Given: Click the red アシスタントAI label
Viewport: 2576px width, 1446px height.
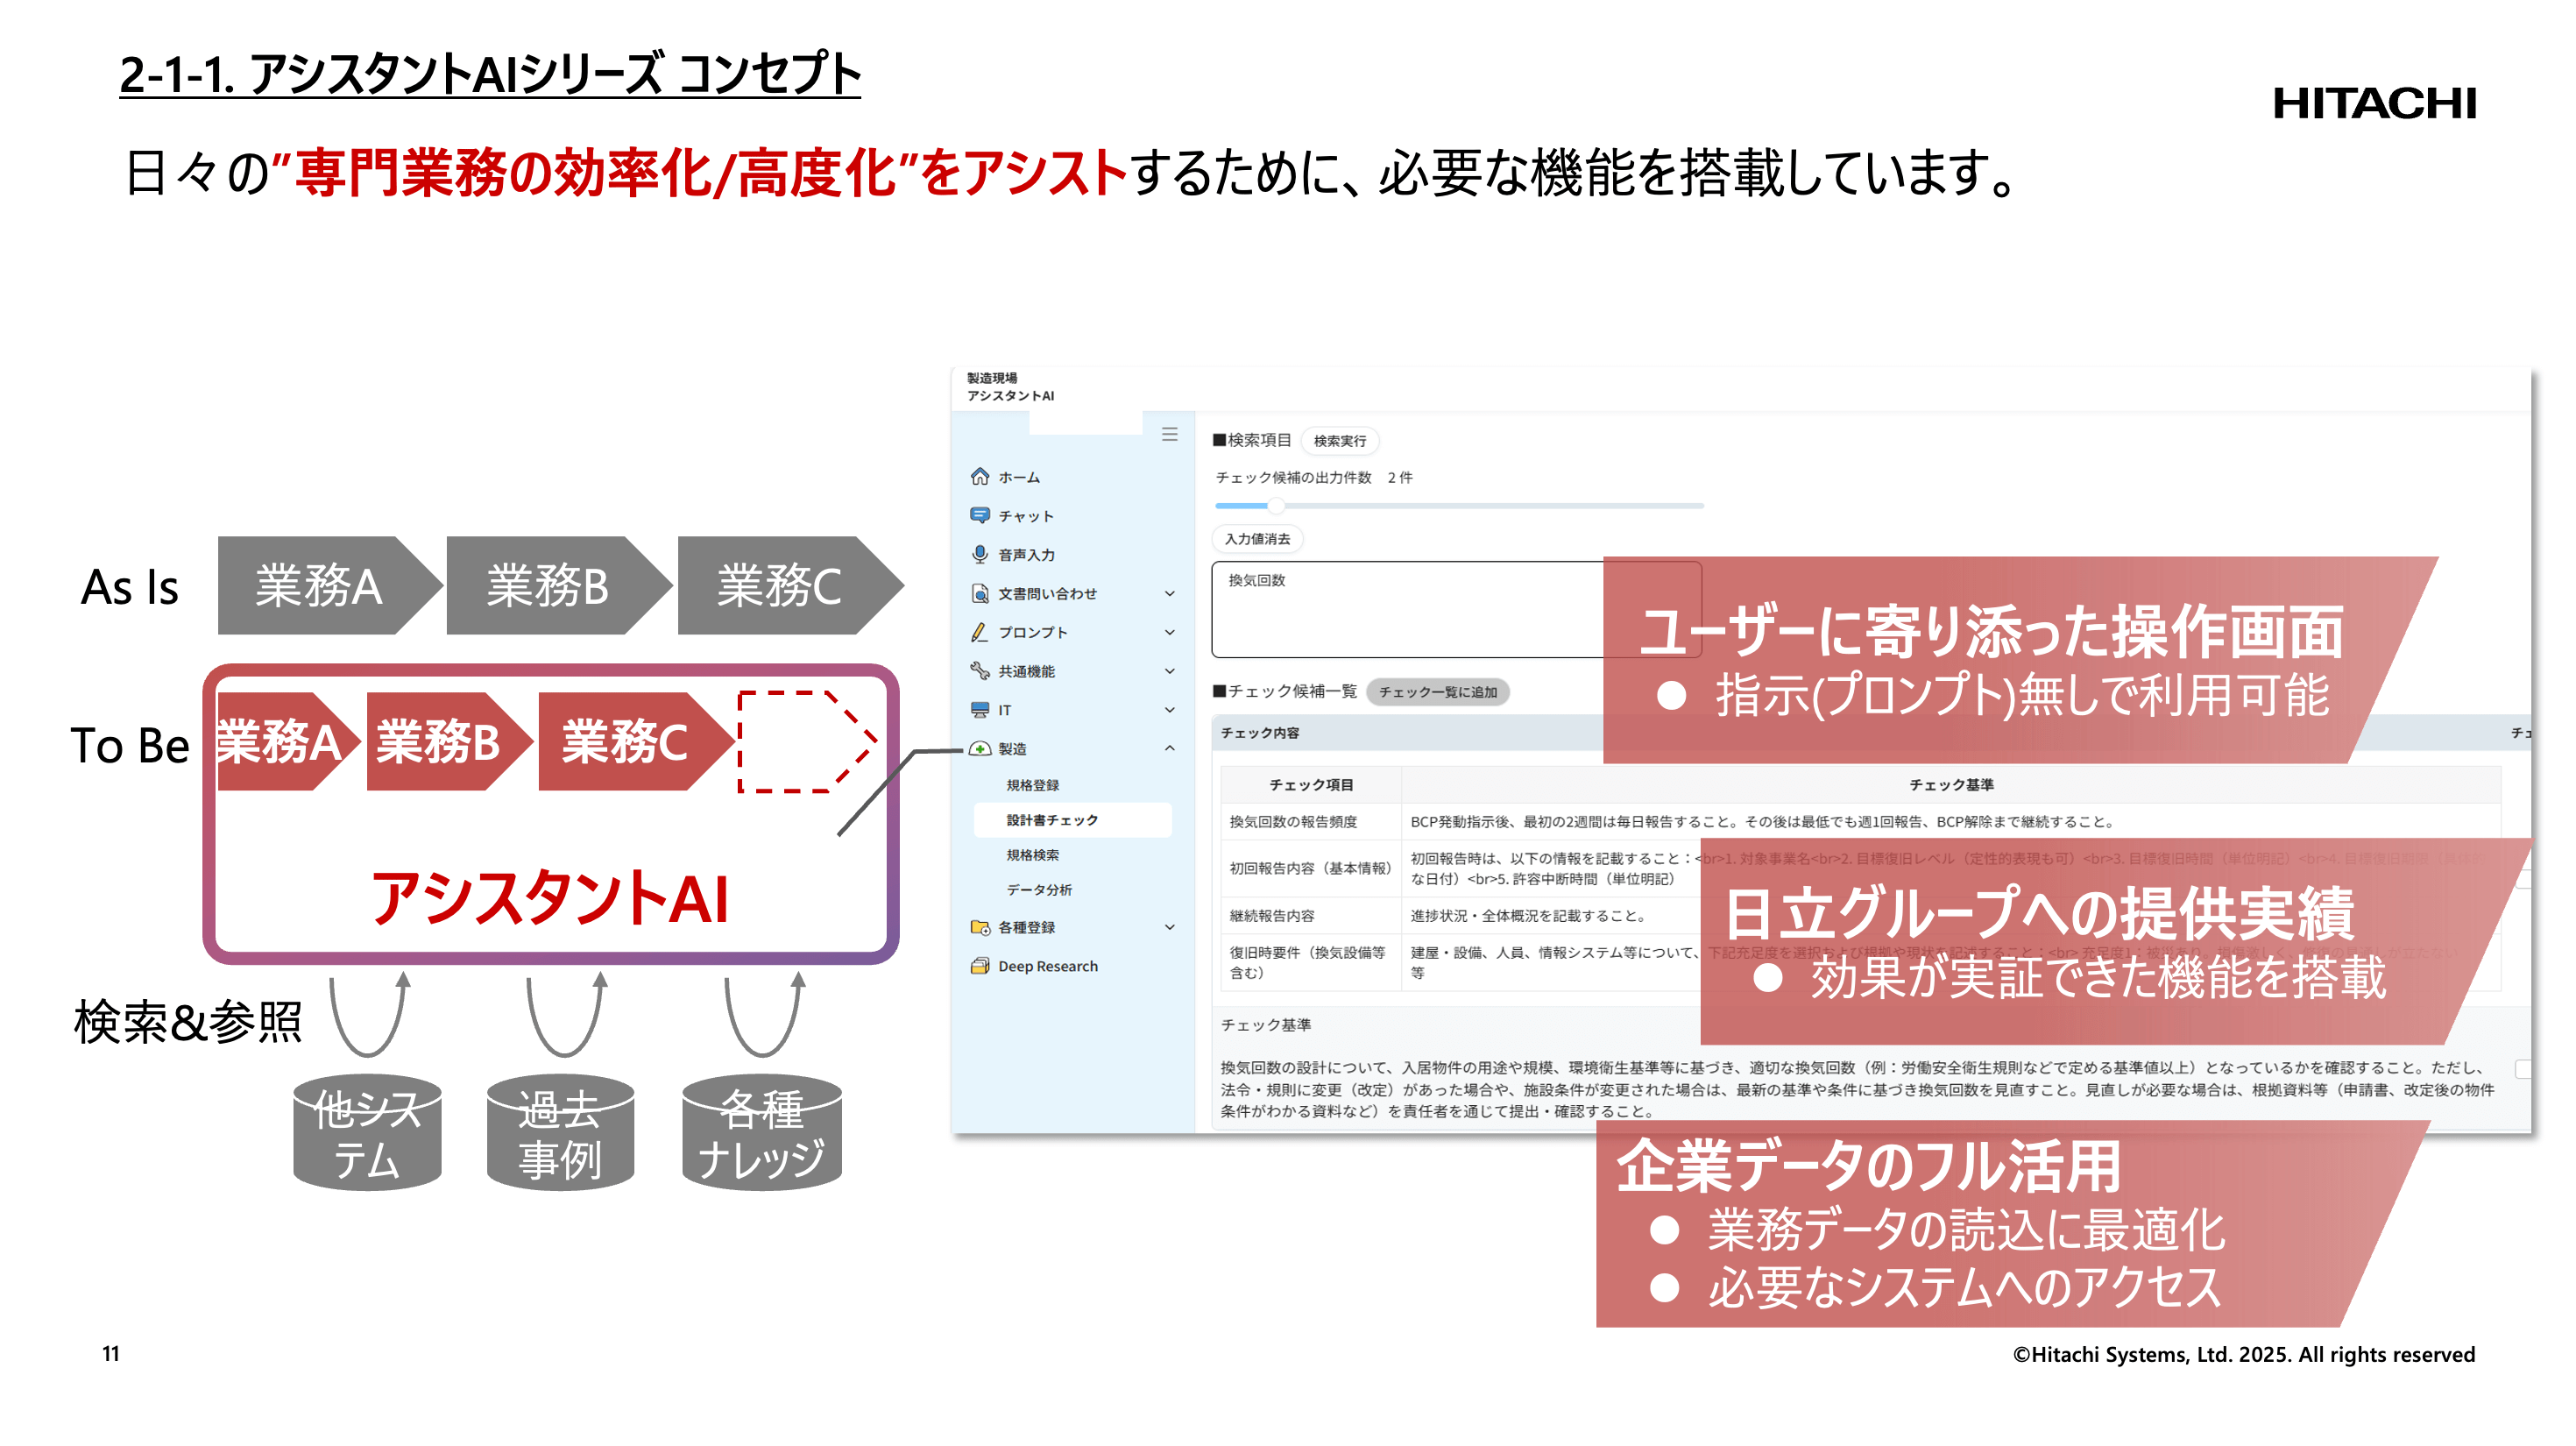Looking at the screenshot, I should 550,898.
